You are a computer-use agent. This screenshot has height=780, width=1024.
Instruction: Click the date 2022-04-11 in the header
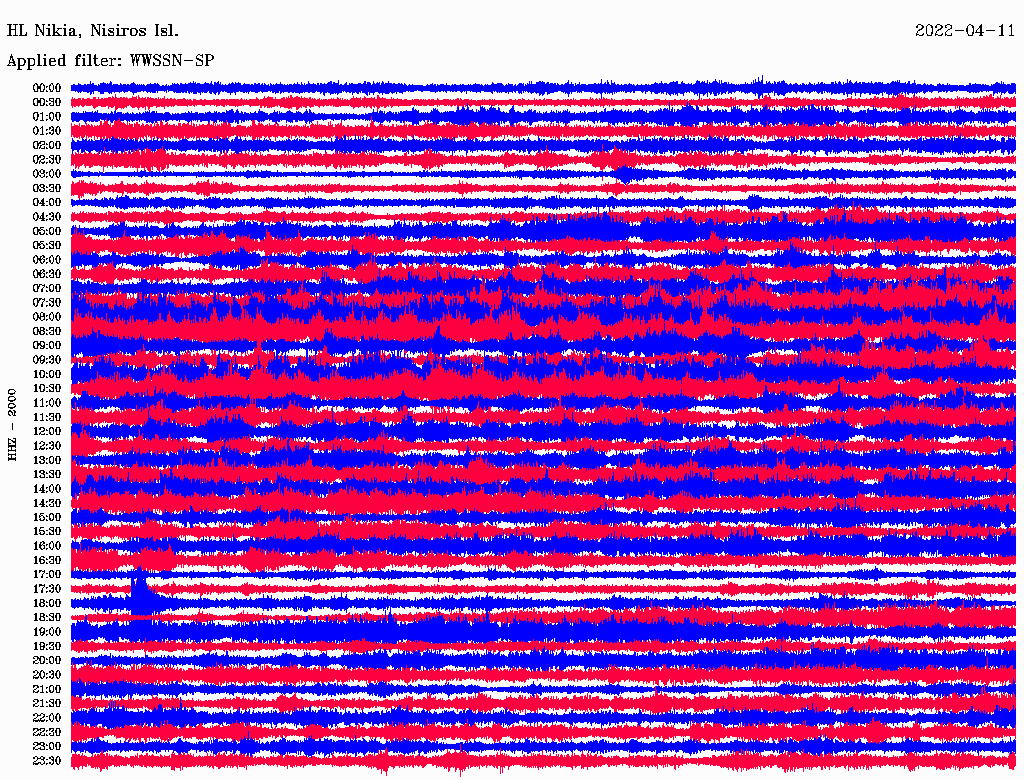(965, 30)
